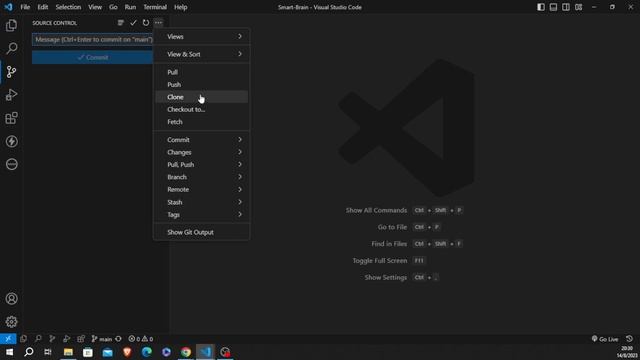This screenshot has height=360, width=640.
Task: Open the Windows Start menu
Action: 9,352
